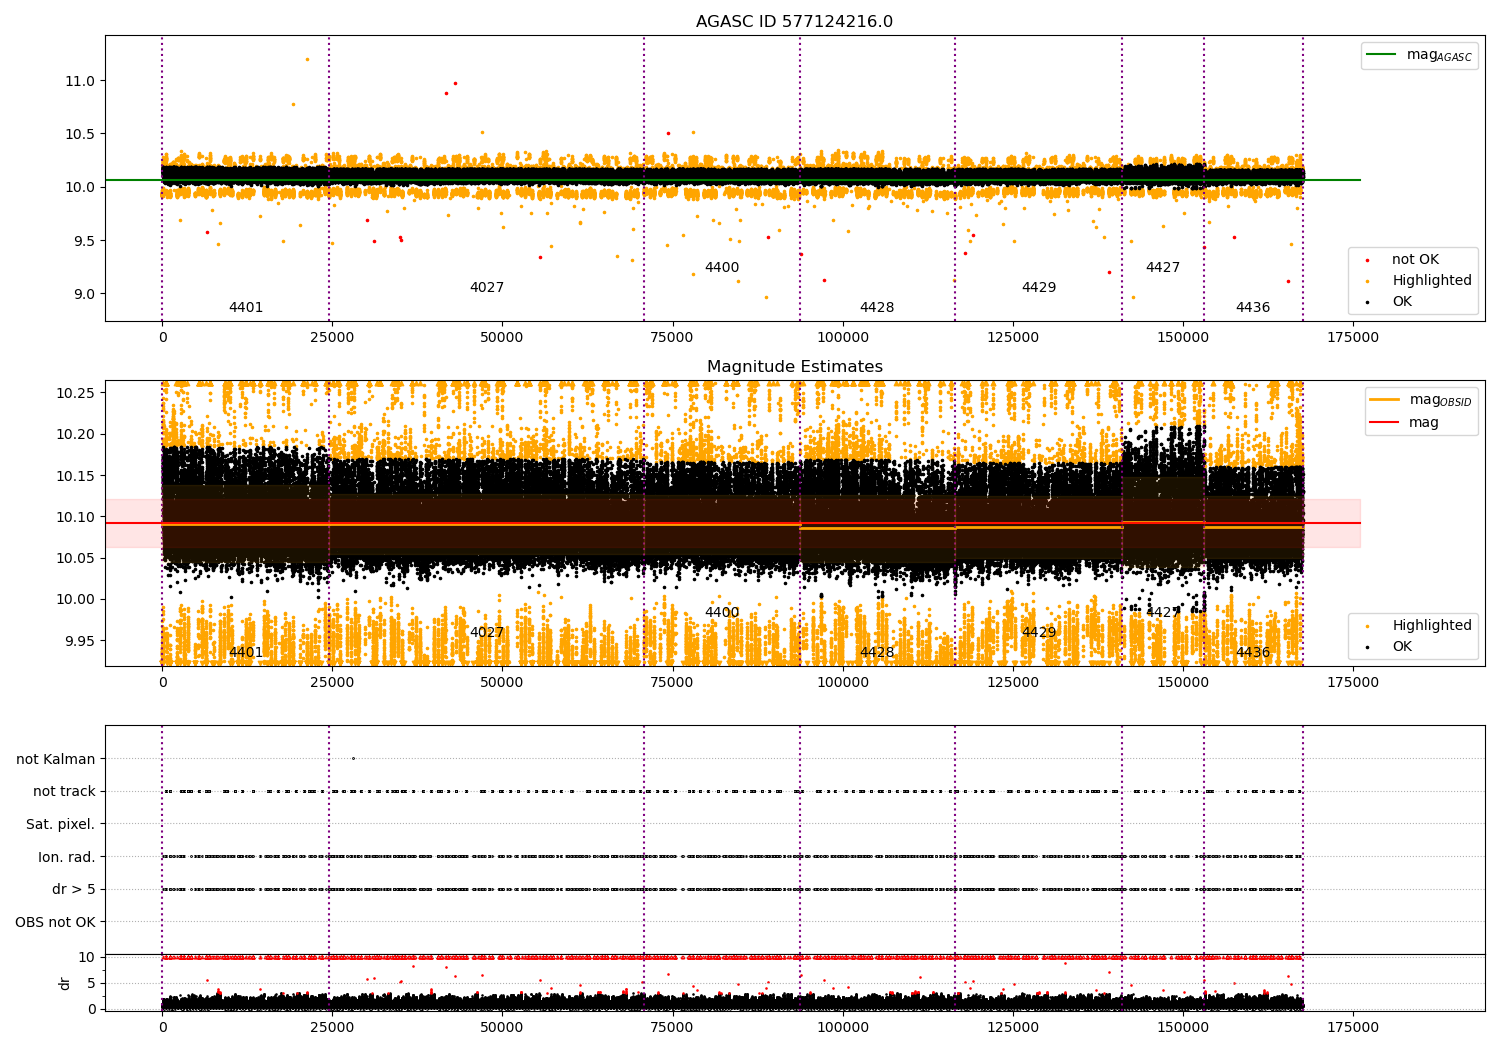Click obsid label 4429 in the AGASC ID plot
This screenshot has width=1500, height=1050.
tap(1039, 288)
